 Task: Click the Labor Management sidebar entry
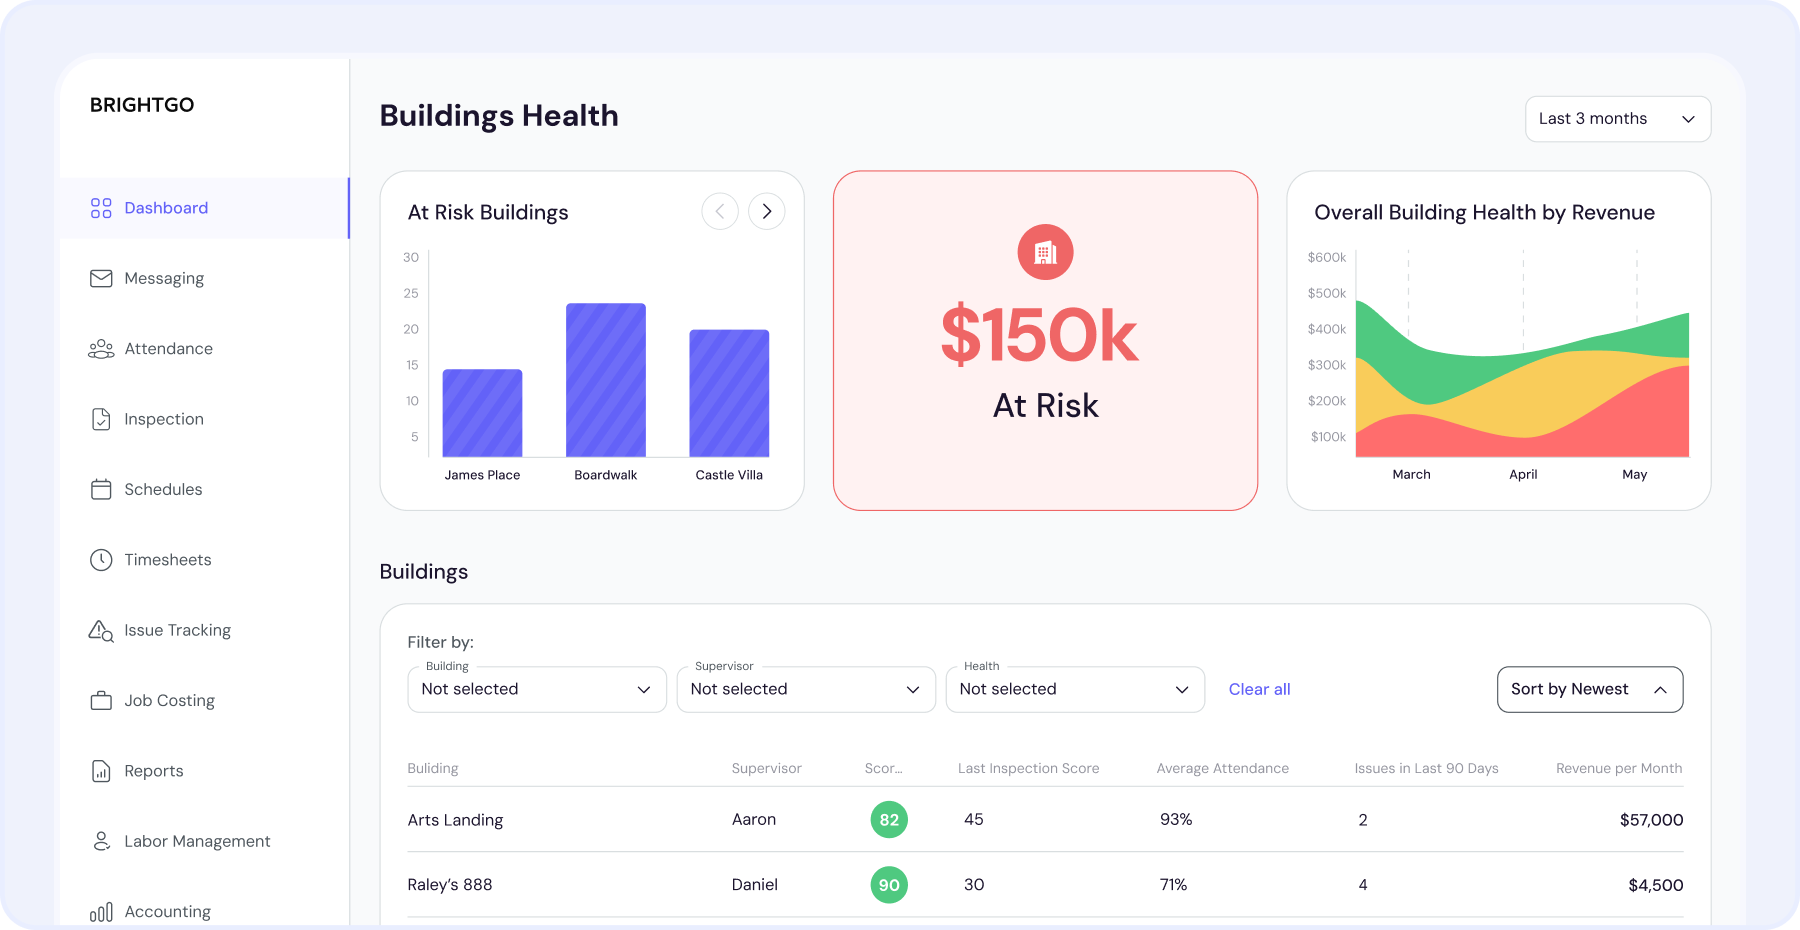point(197,841)
